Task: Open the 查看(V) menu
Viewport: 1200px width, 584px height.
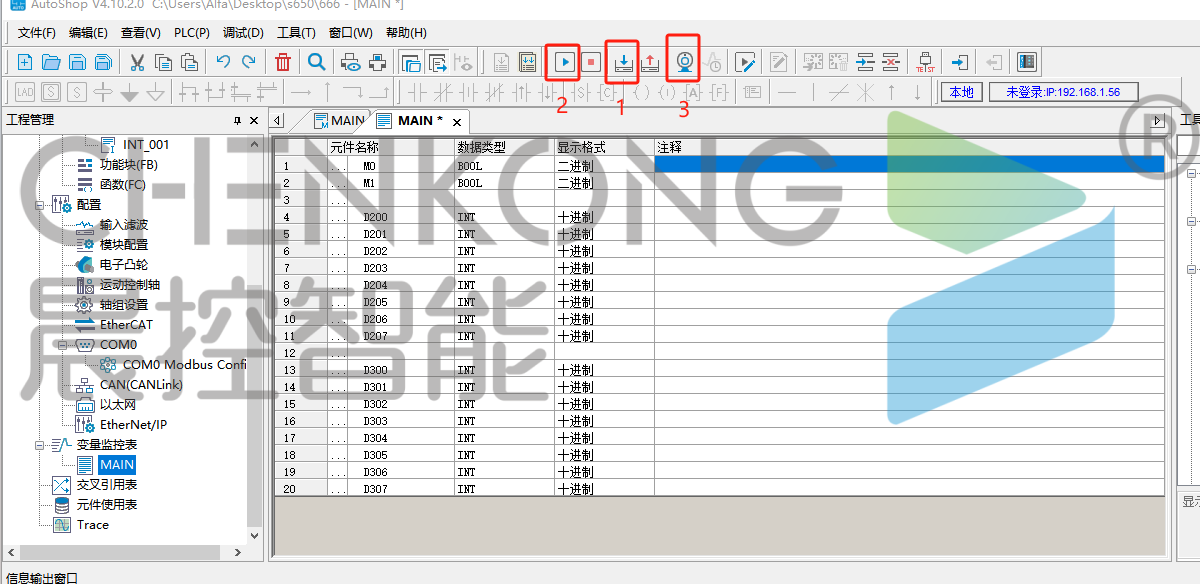Action: pos(140,33)
